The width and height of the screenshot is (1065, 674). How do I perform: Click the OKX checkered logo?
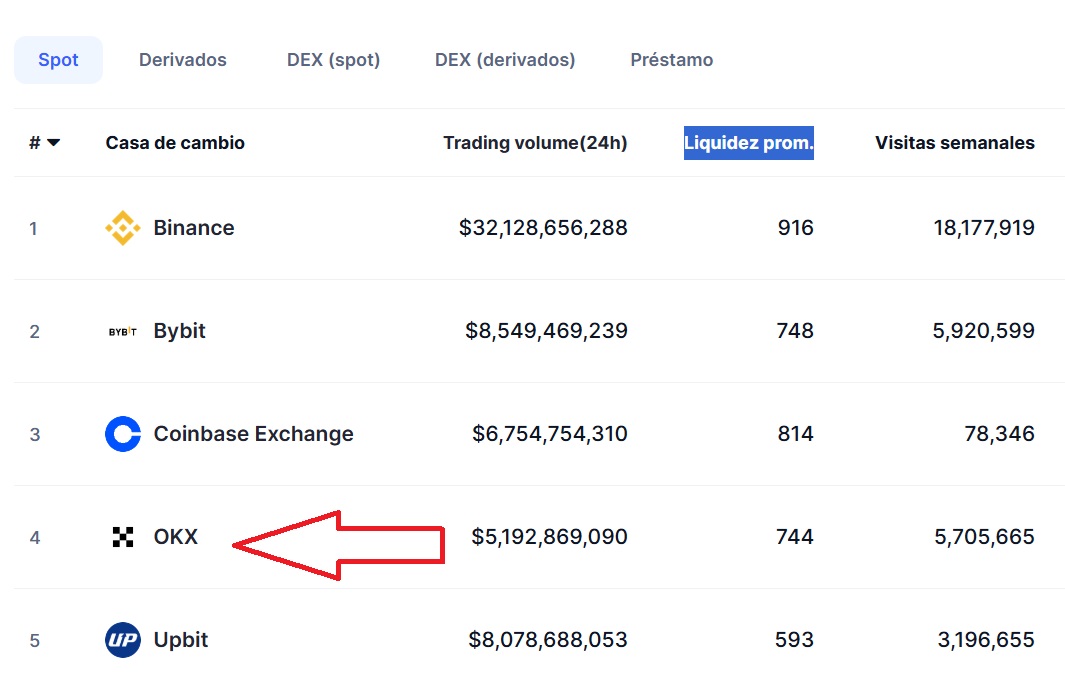coord(124,537)
